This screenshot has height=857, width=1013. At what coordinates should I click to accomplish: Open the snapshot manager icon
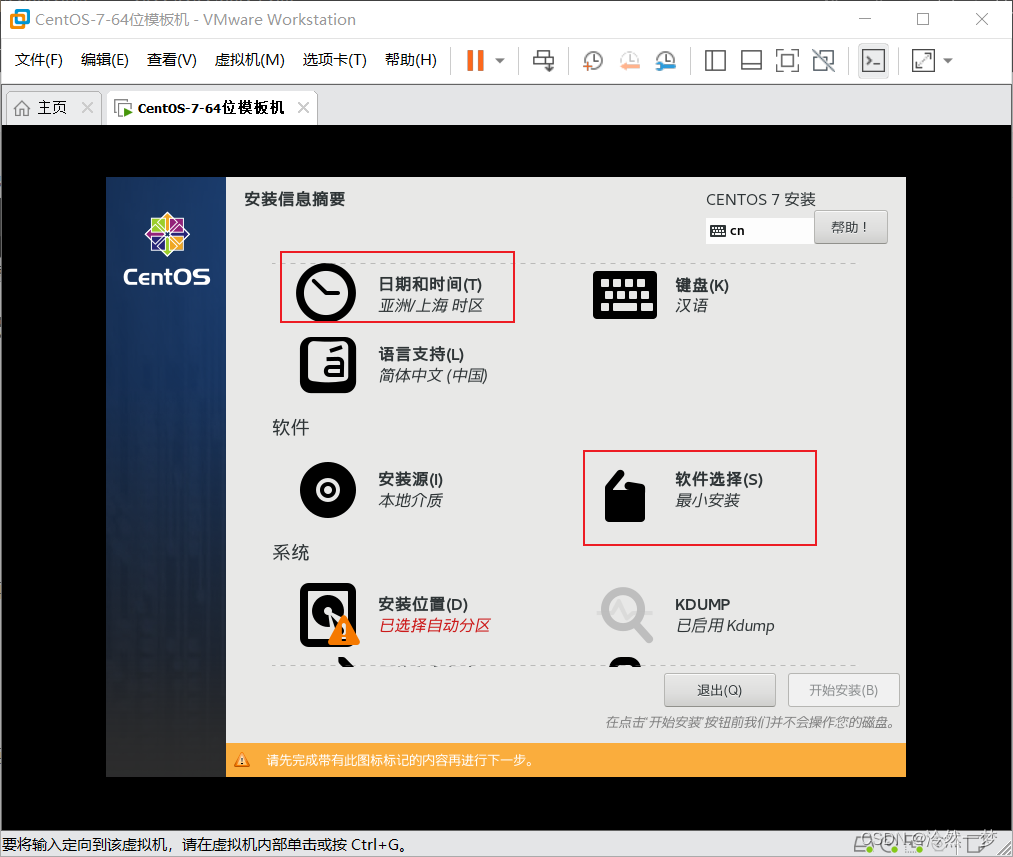[665, 61]
